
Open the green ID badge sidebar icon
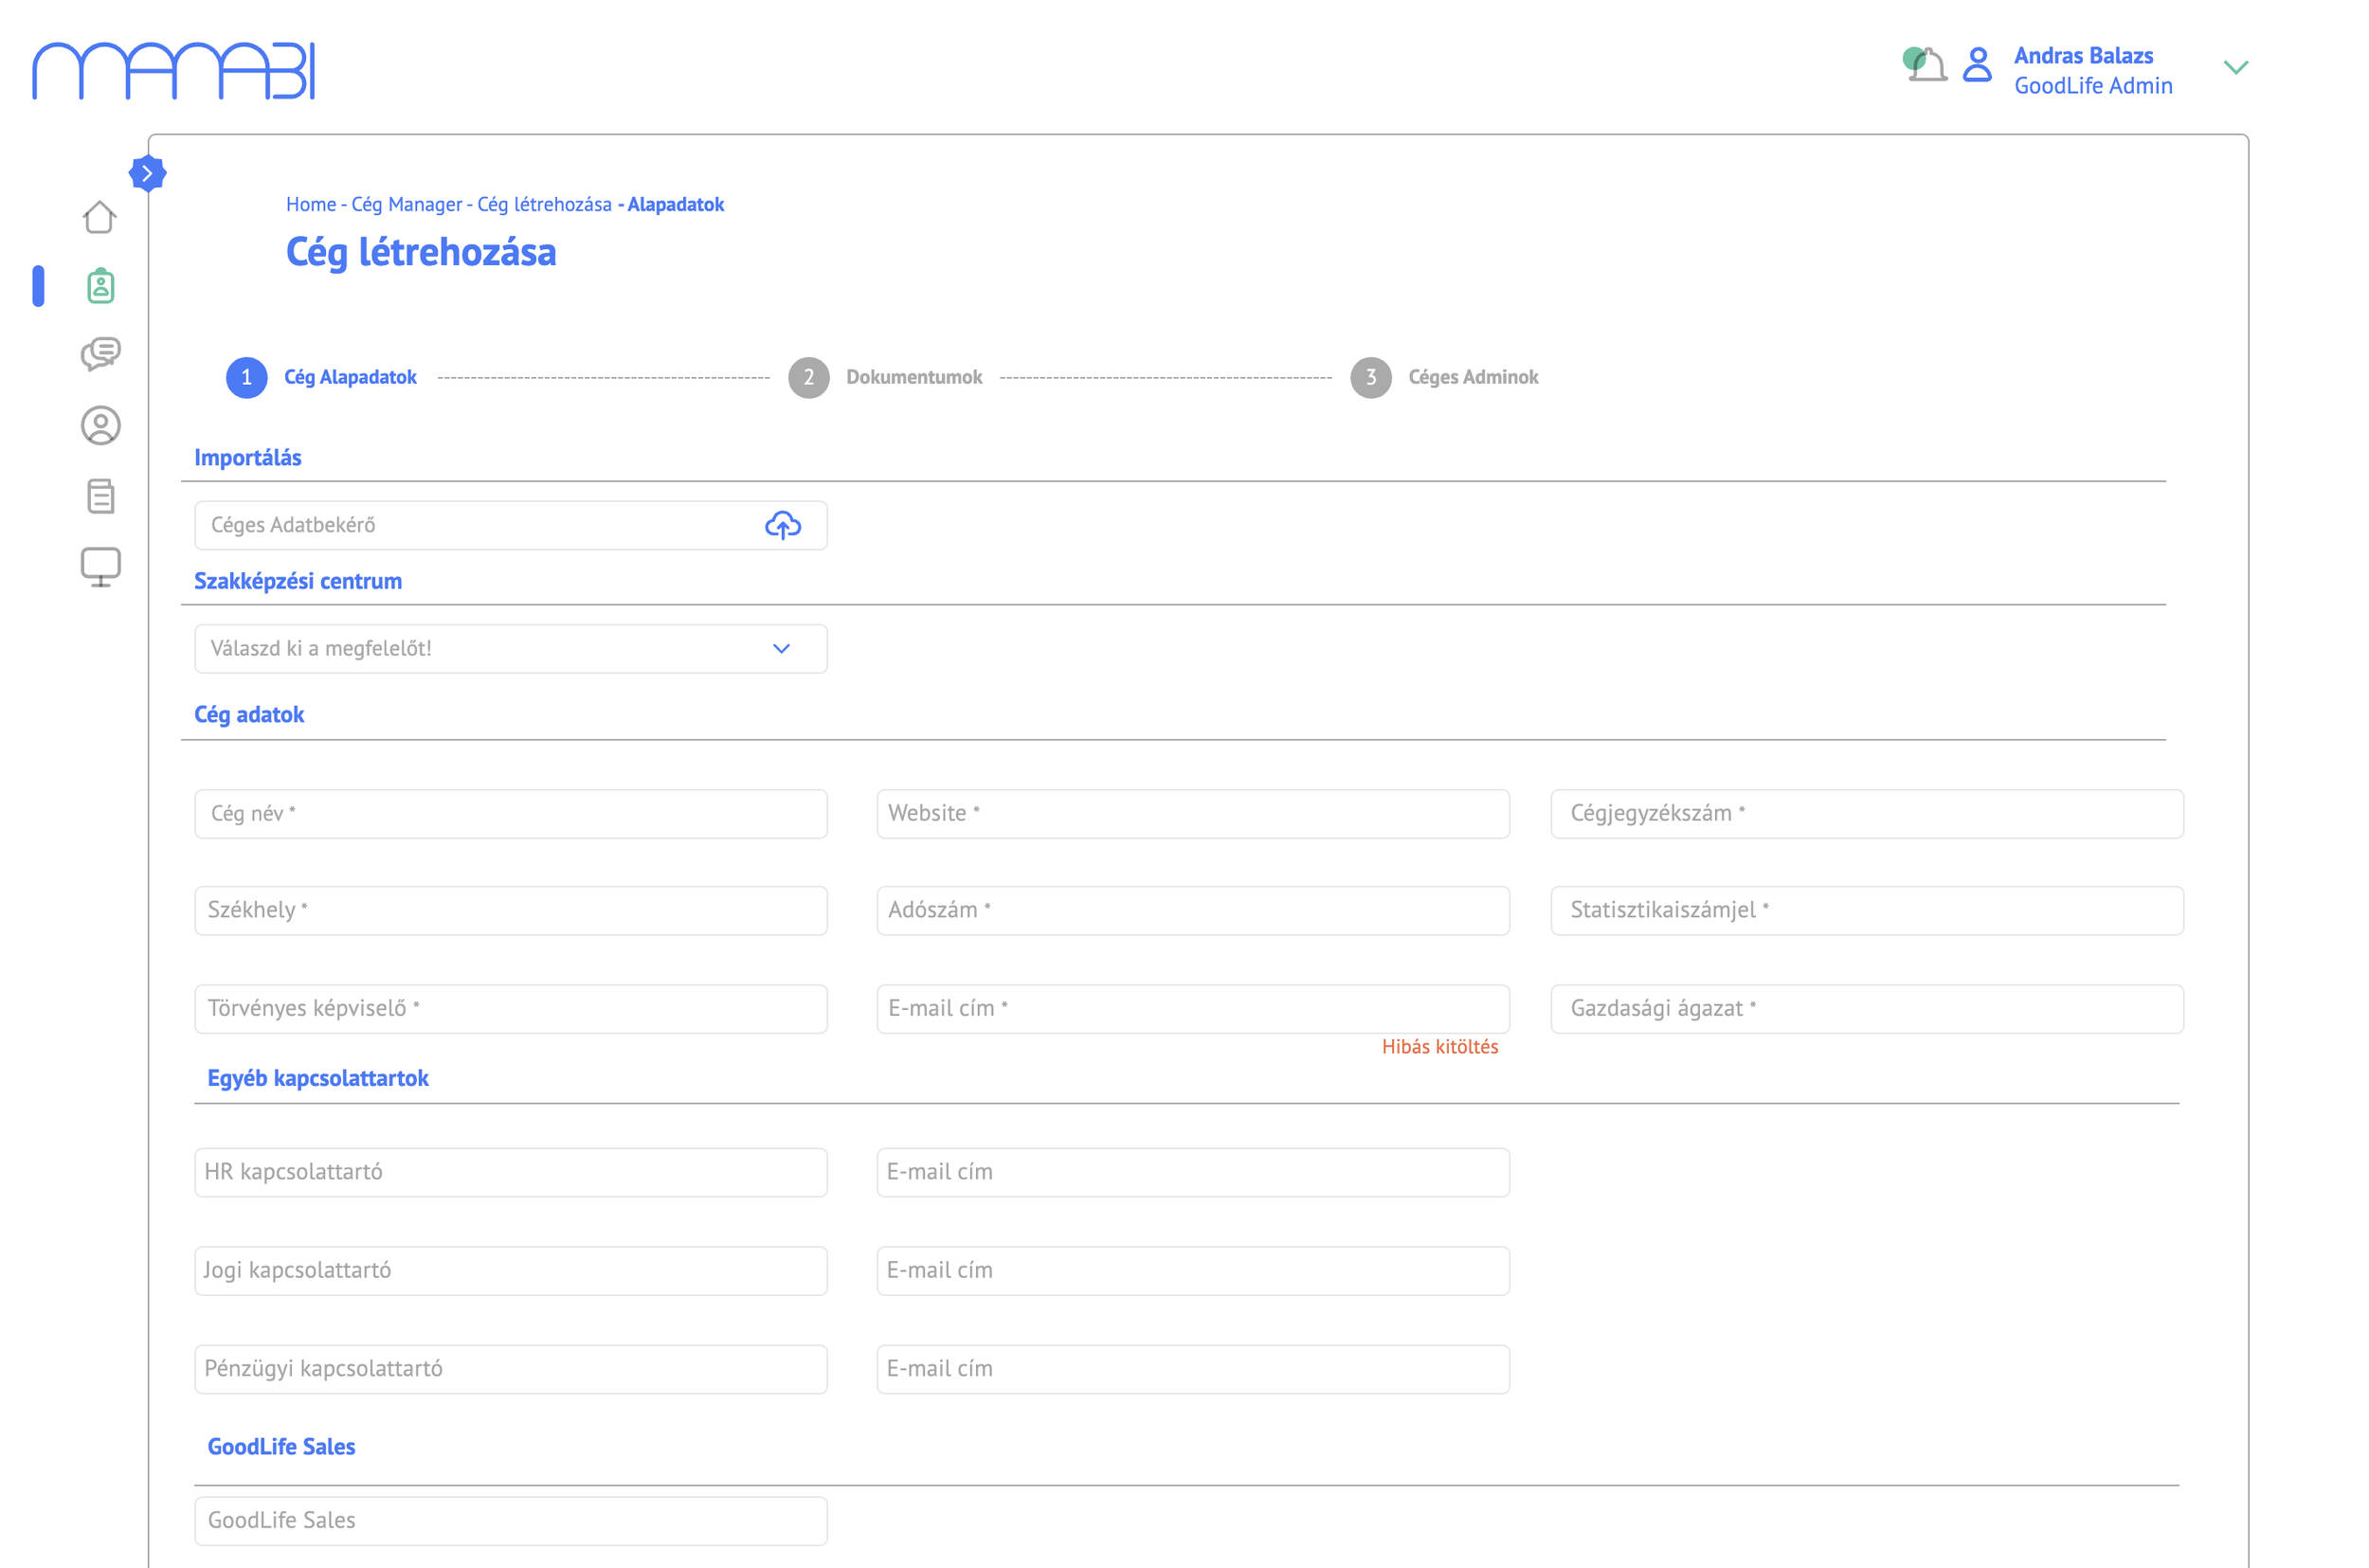(100, 286)
